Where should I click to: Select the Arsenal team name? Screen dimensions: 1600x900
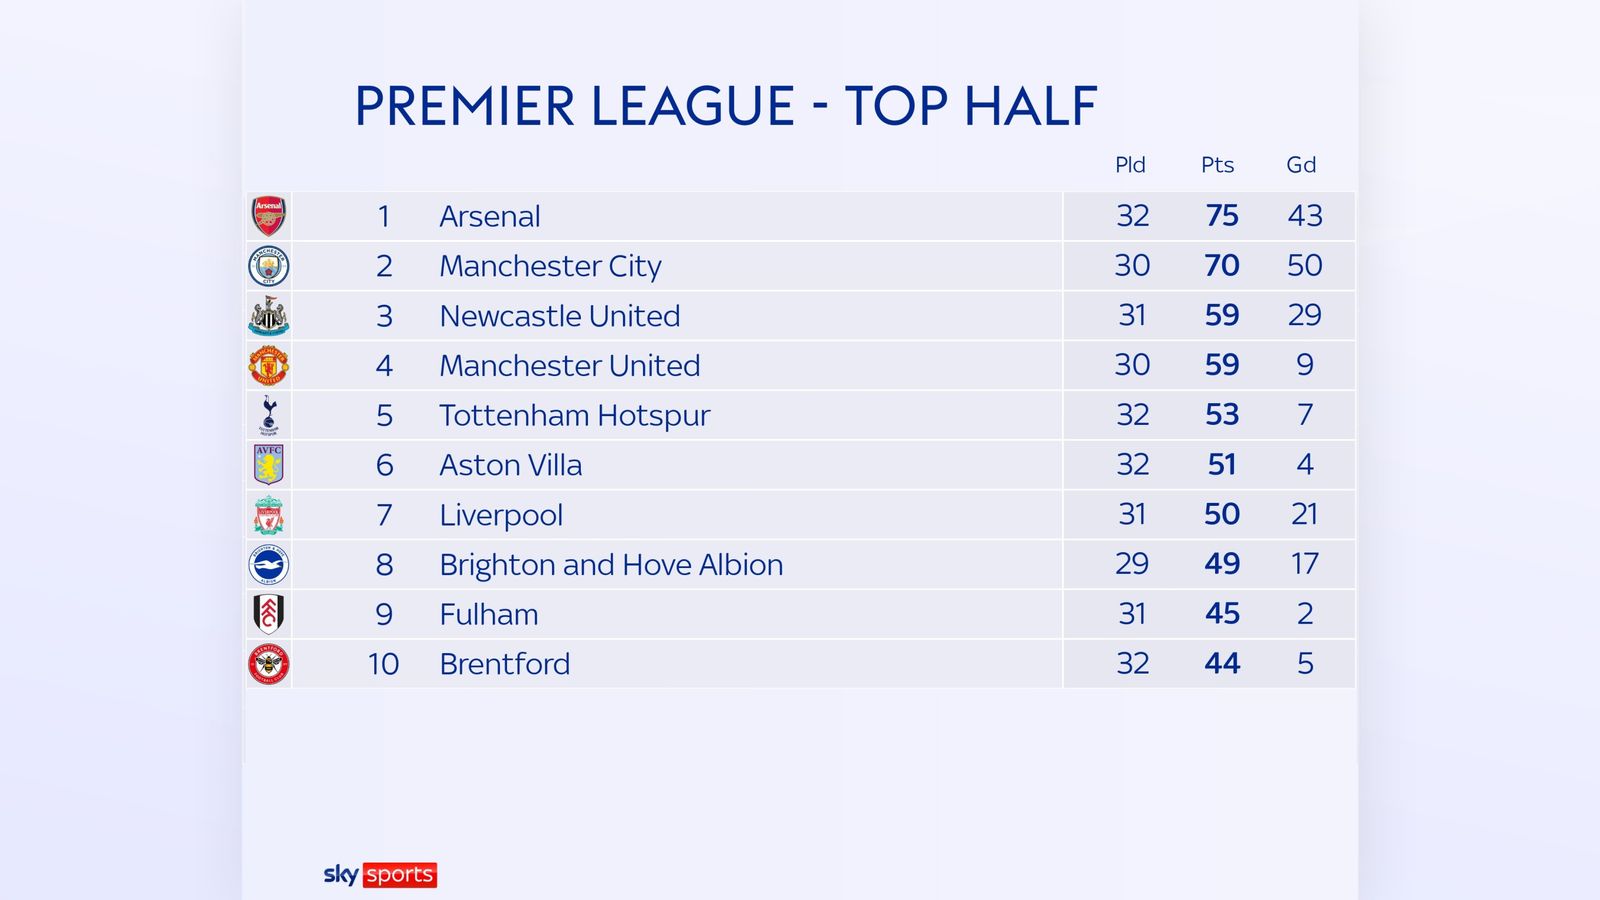[490, 216]
